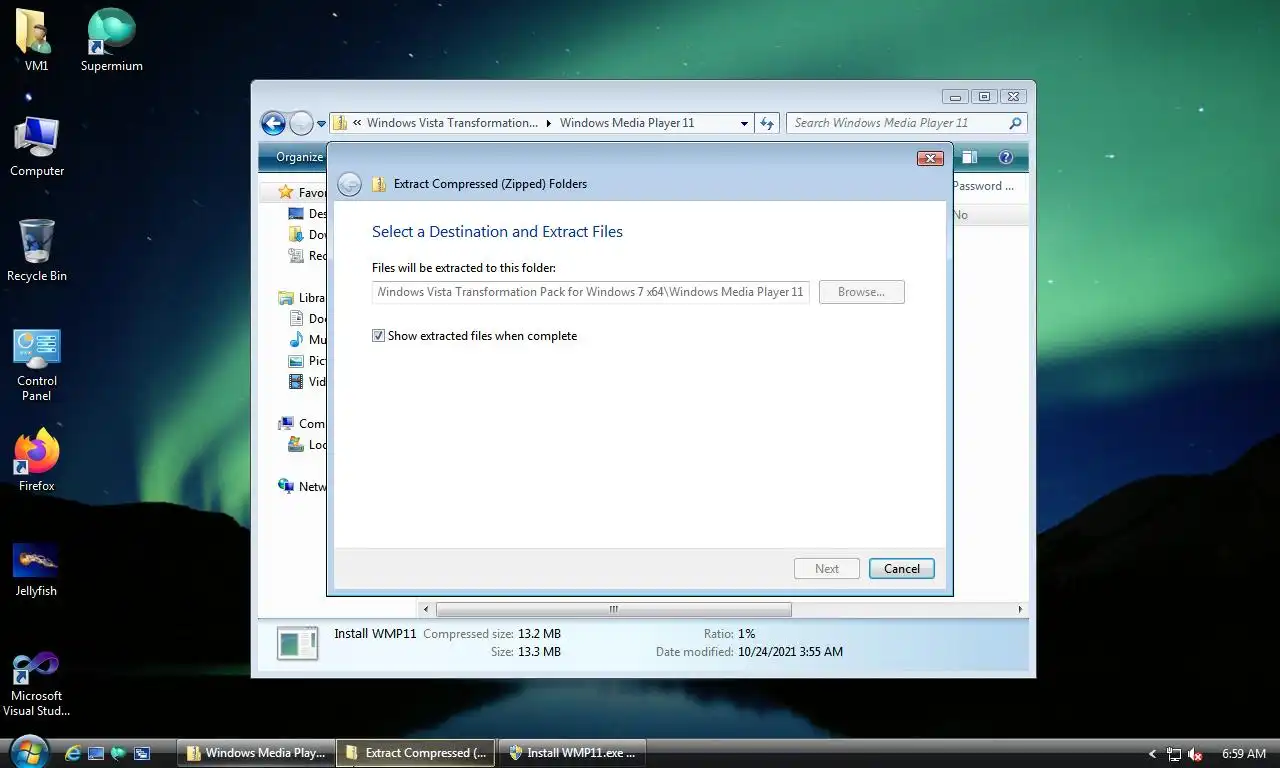The width and height of the screenshot is (1280, 768).
Task: Open the Explorer recent pages dropdown arrow
Action: 321,124
